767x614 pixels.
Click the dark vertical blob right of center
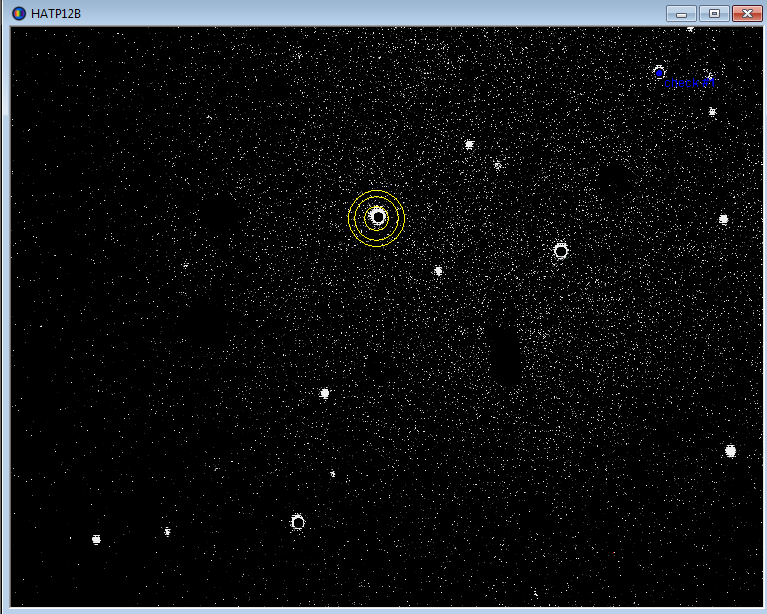point(505,355)
